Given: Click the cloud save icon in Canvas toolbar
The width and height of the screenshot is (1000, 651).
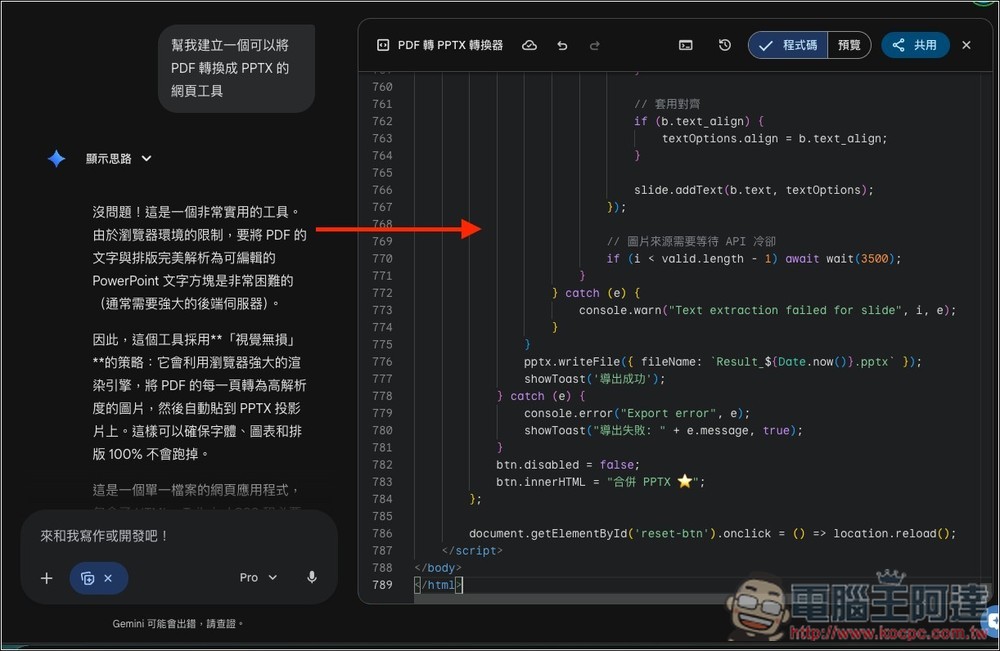Looking at the screenshot, I should point(530,45).
